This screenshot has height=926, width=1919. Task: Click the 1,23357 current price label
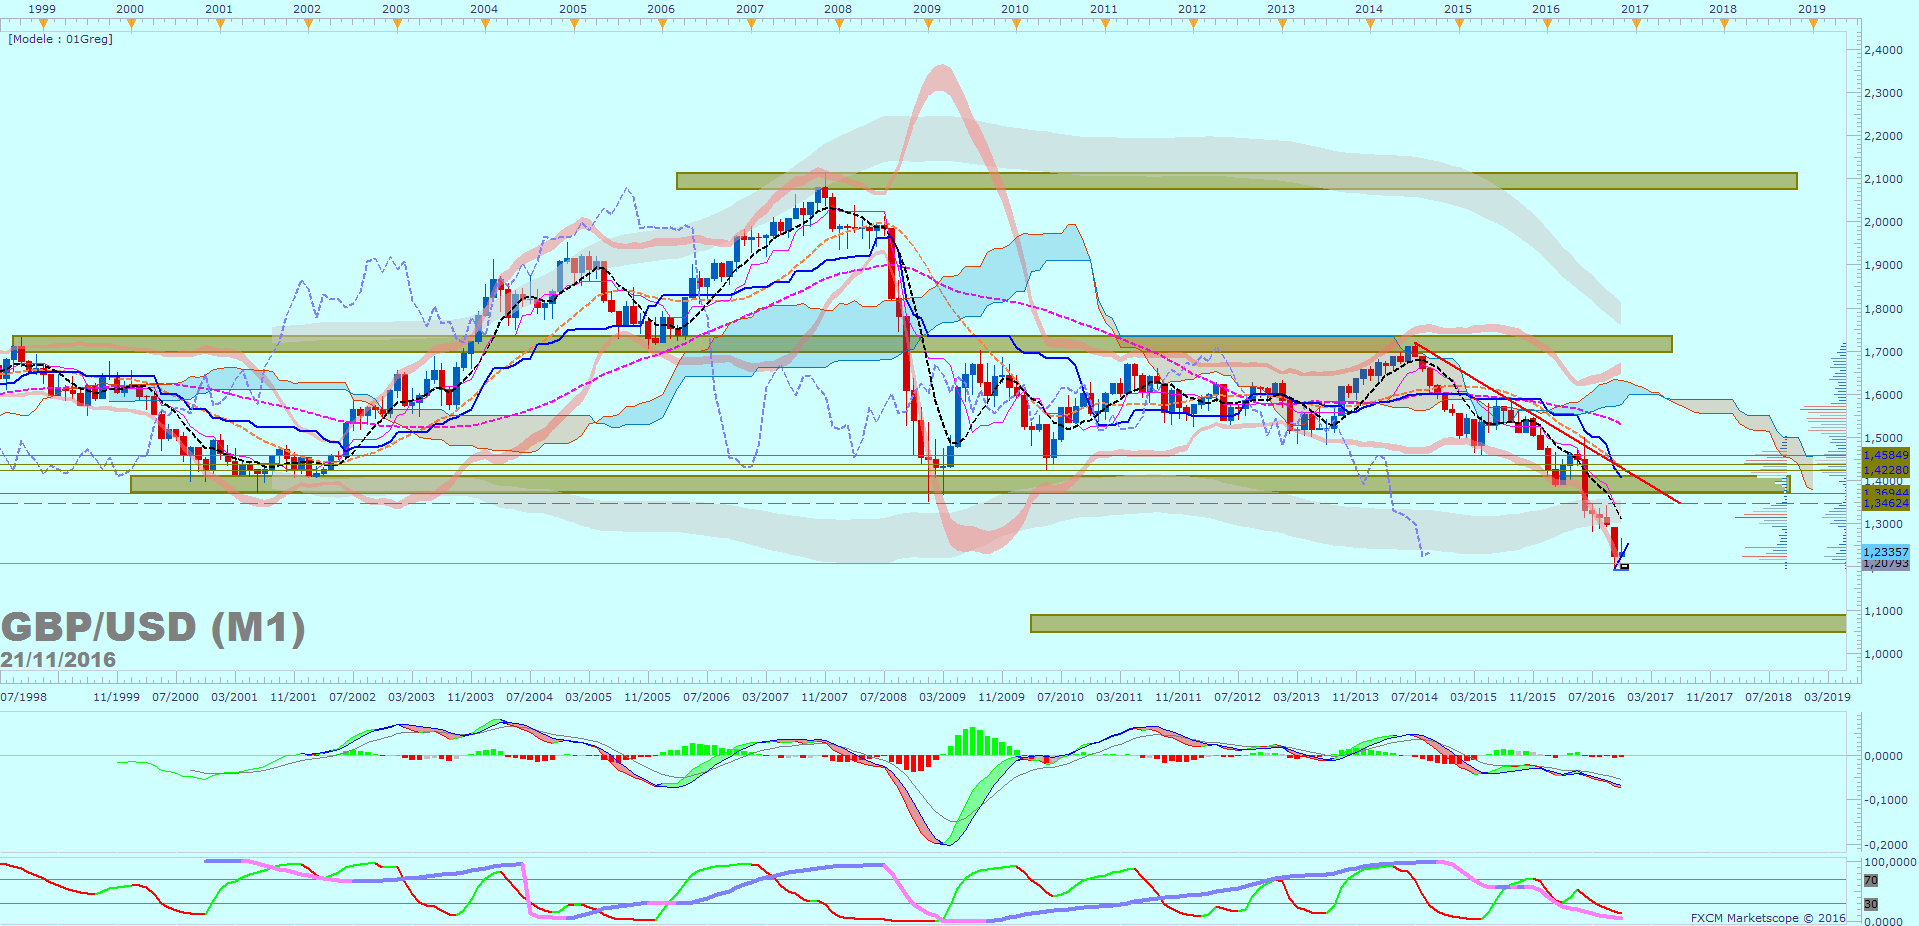point(1885,552)
